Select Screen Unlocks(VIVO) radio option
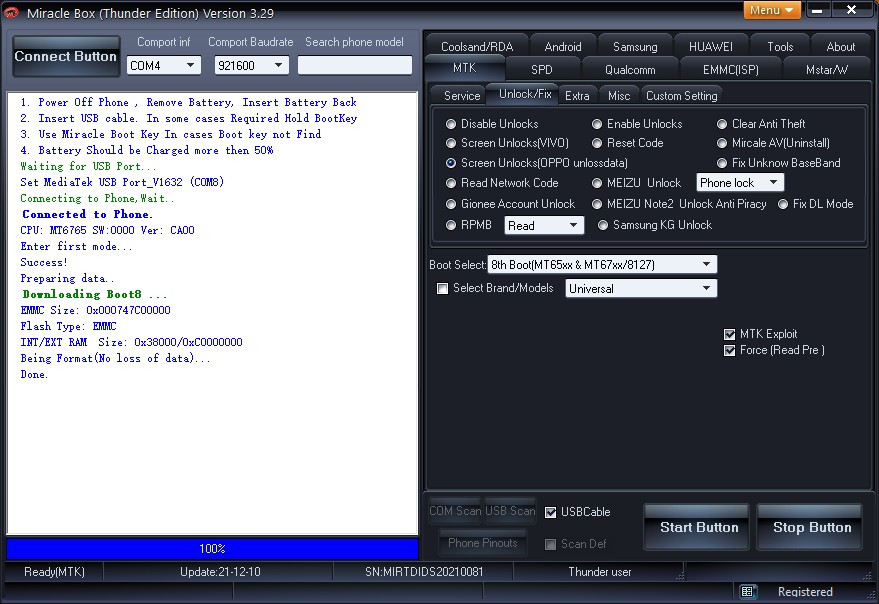 451,143
